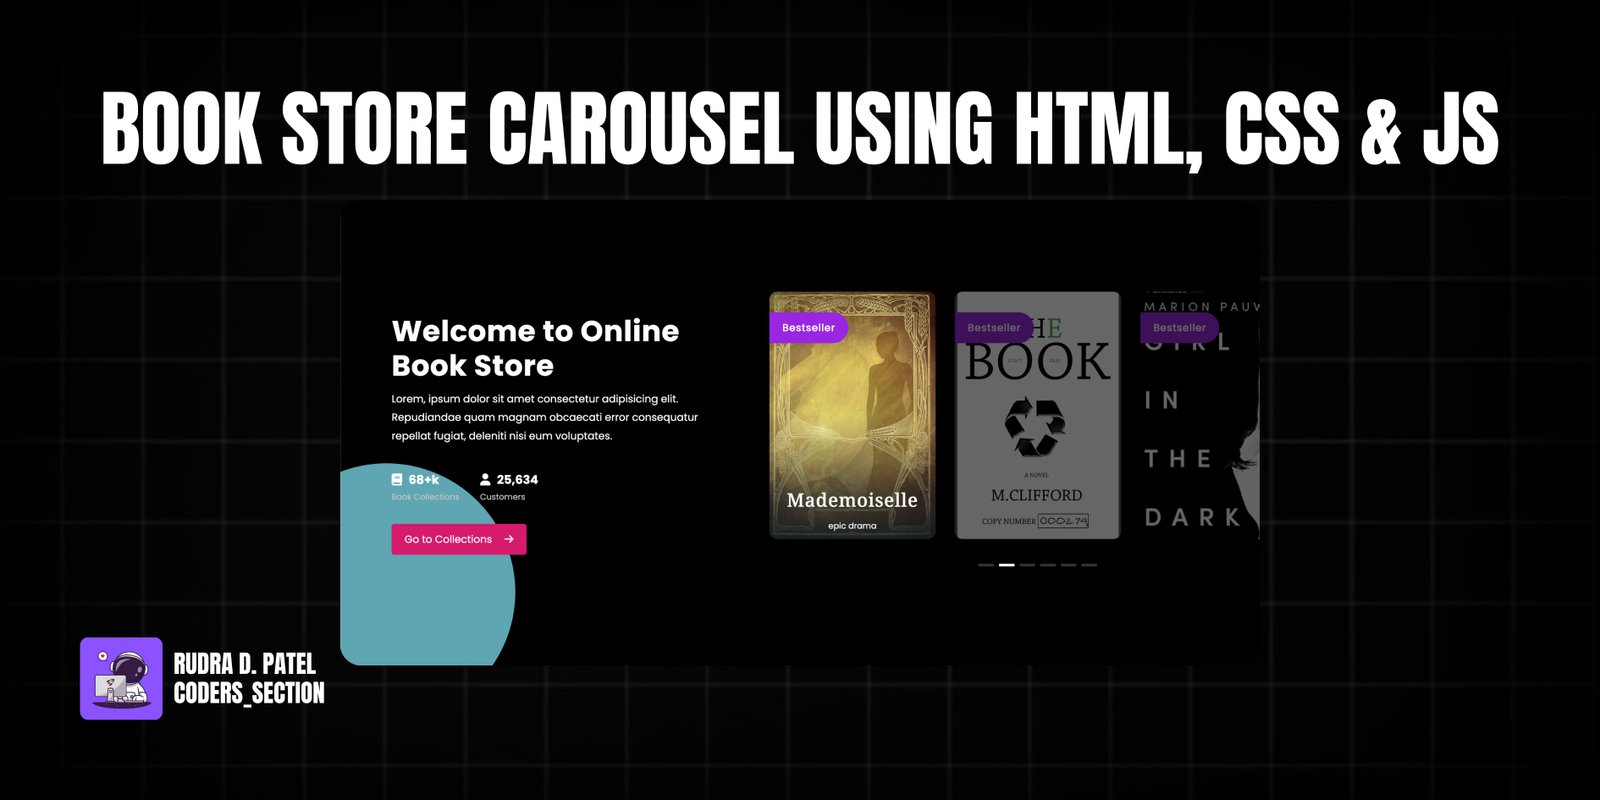Click the 'RUDRA D. PATEL' name text
This screenshot has height=800, width=1600.
(x=245, y=664)
